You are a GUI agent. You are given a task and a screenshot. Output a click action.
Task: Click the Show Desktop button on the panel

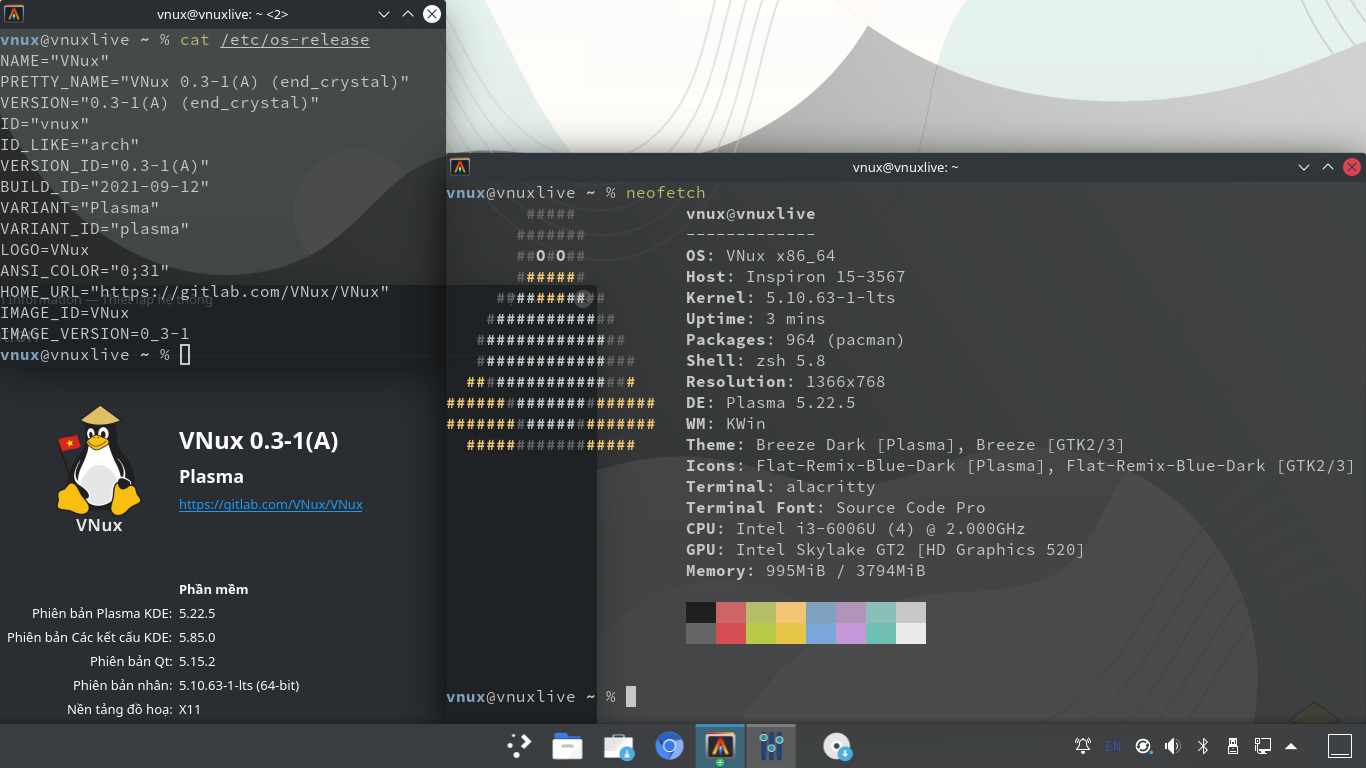click(1340, 746)
